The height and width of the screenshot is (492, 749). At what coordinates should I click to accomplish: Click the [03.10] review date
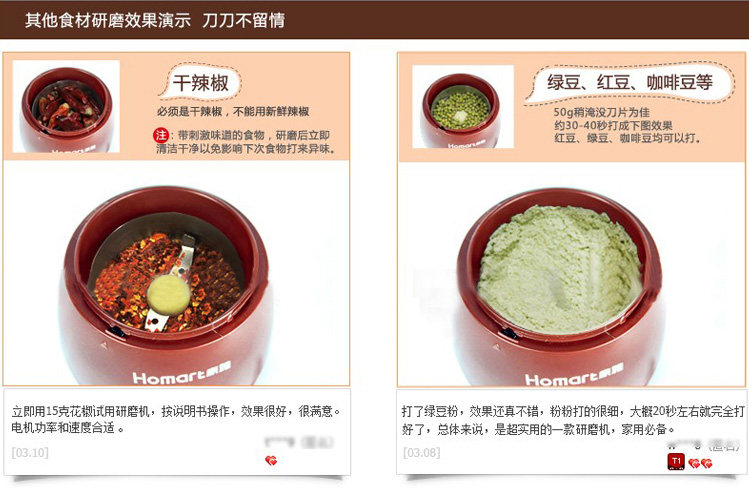(x=30, y=452)
